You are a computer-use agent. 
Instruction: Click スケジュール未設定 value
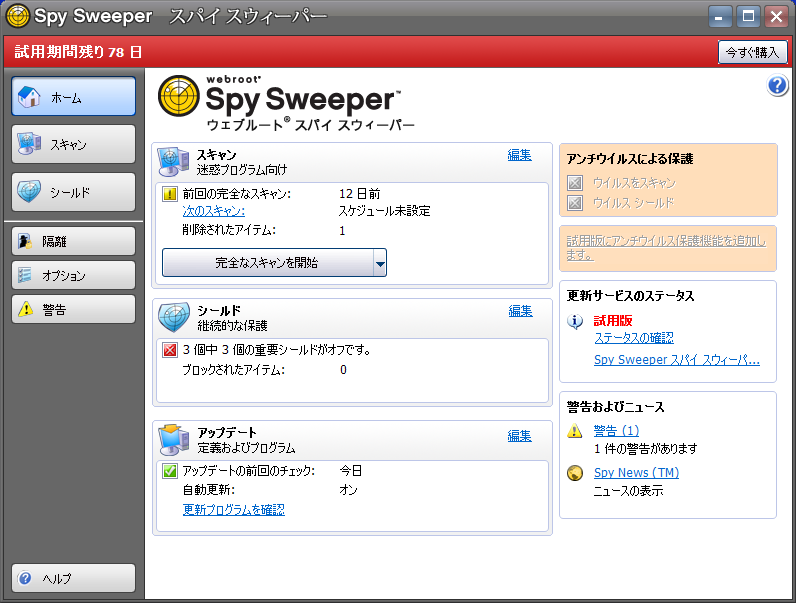click(384, 211)
